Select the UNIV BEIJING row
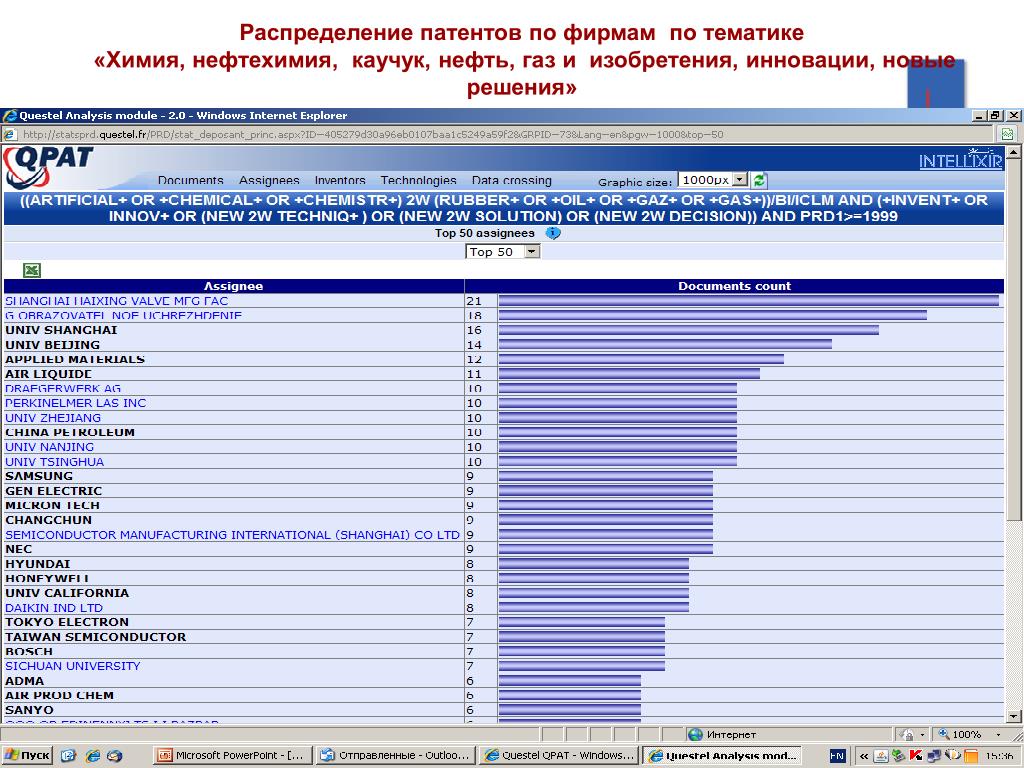The width and height of the screenshot is (1024, 768). pos(504,345)
